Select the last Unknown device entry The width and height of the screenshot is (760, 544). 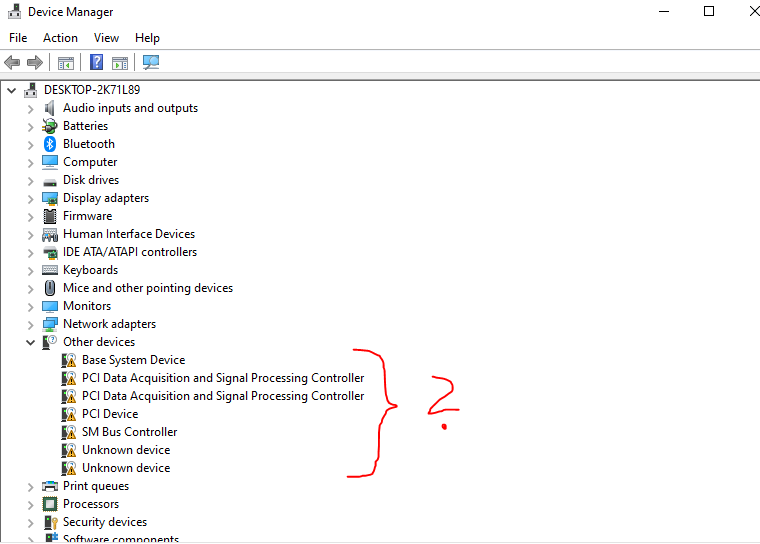(126, 467)
